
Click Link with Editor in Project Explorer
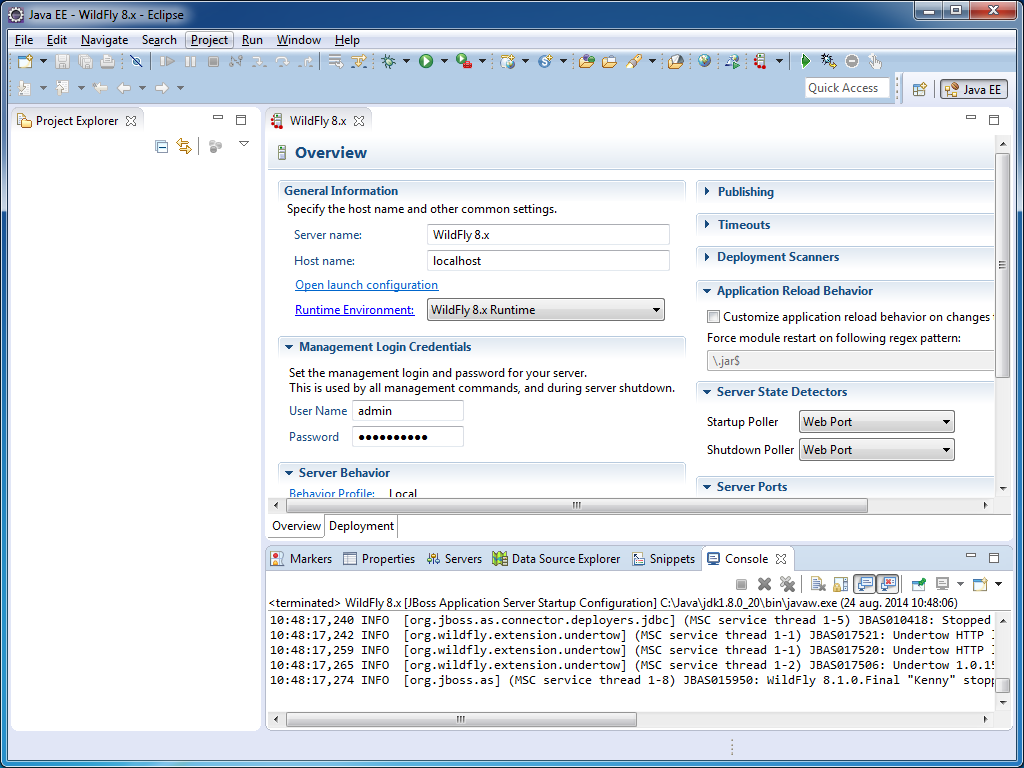[x=184, y=146]
